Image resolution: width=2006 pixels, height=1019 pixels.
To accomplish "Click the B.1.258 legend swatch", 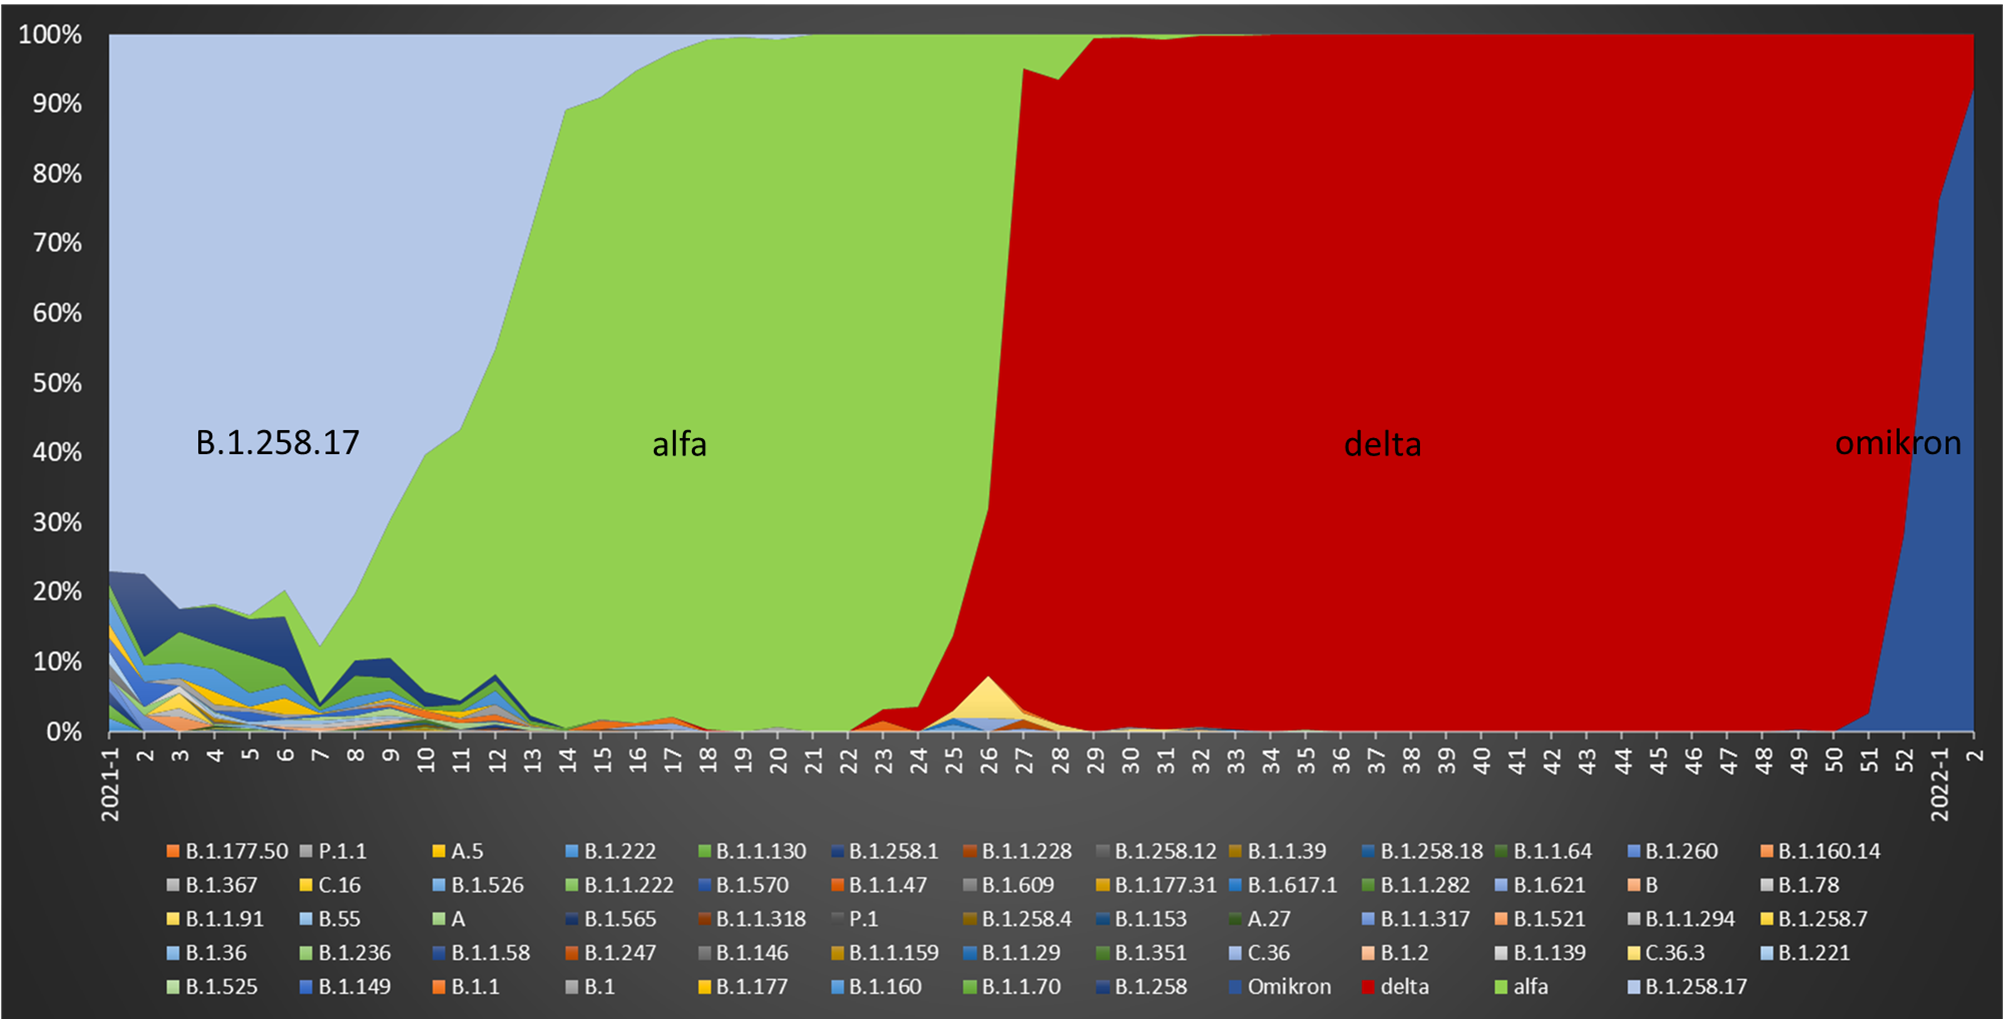I will click(1102, 987).
